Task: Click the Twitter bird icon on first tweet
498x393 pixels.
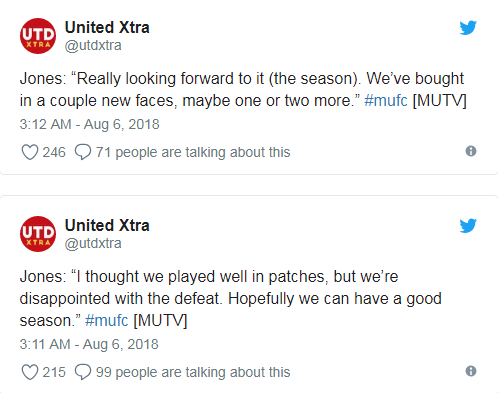Action: click(468, 28)
